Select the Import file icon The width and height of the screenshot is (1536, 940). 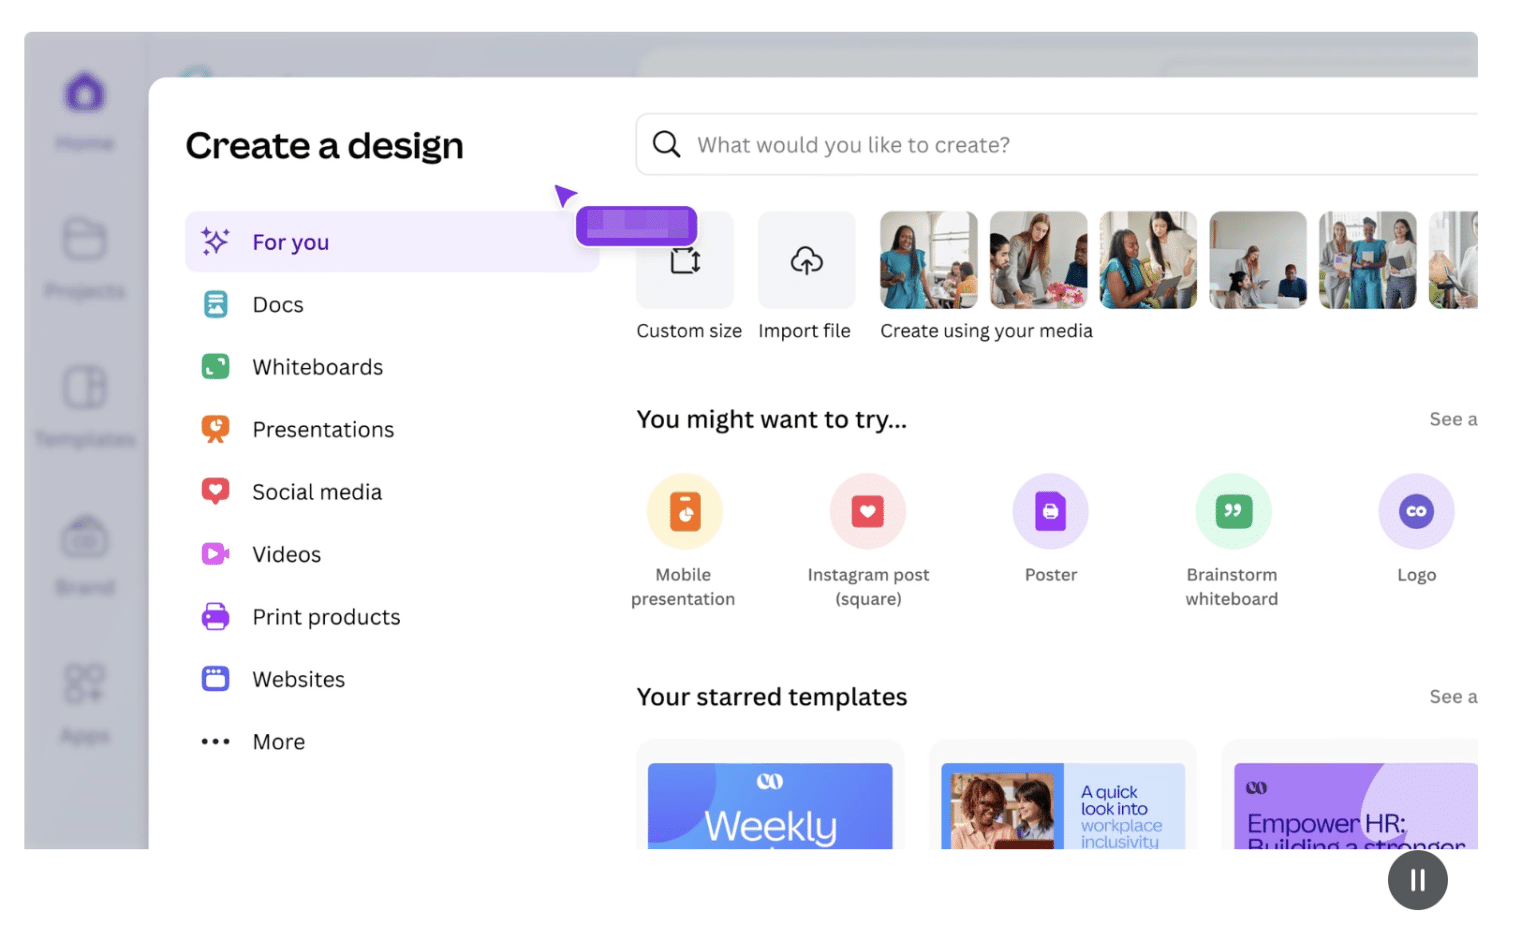pos(805,260)
